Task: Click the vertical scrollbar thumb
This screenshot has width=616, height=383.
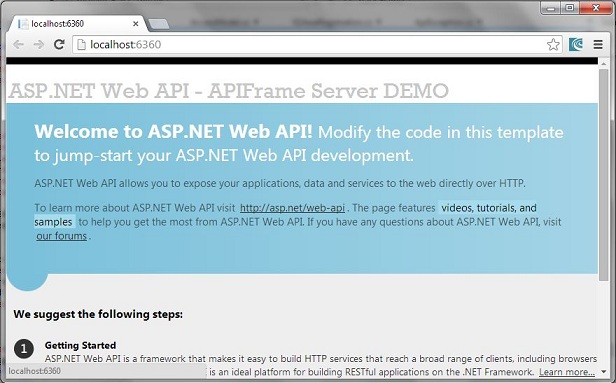Action: (x=603, y=174)
